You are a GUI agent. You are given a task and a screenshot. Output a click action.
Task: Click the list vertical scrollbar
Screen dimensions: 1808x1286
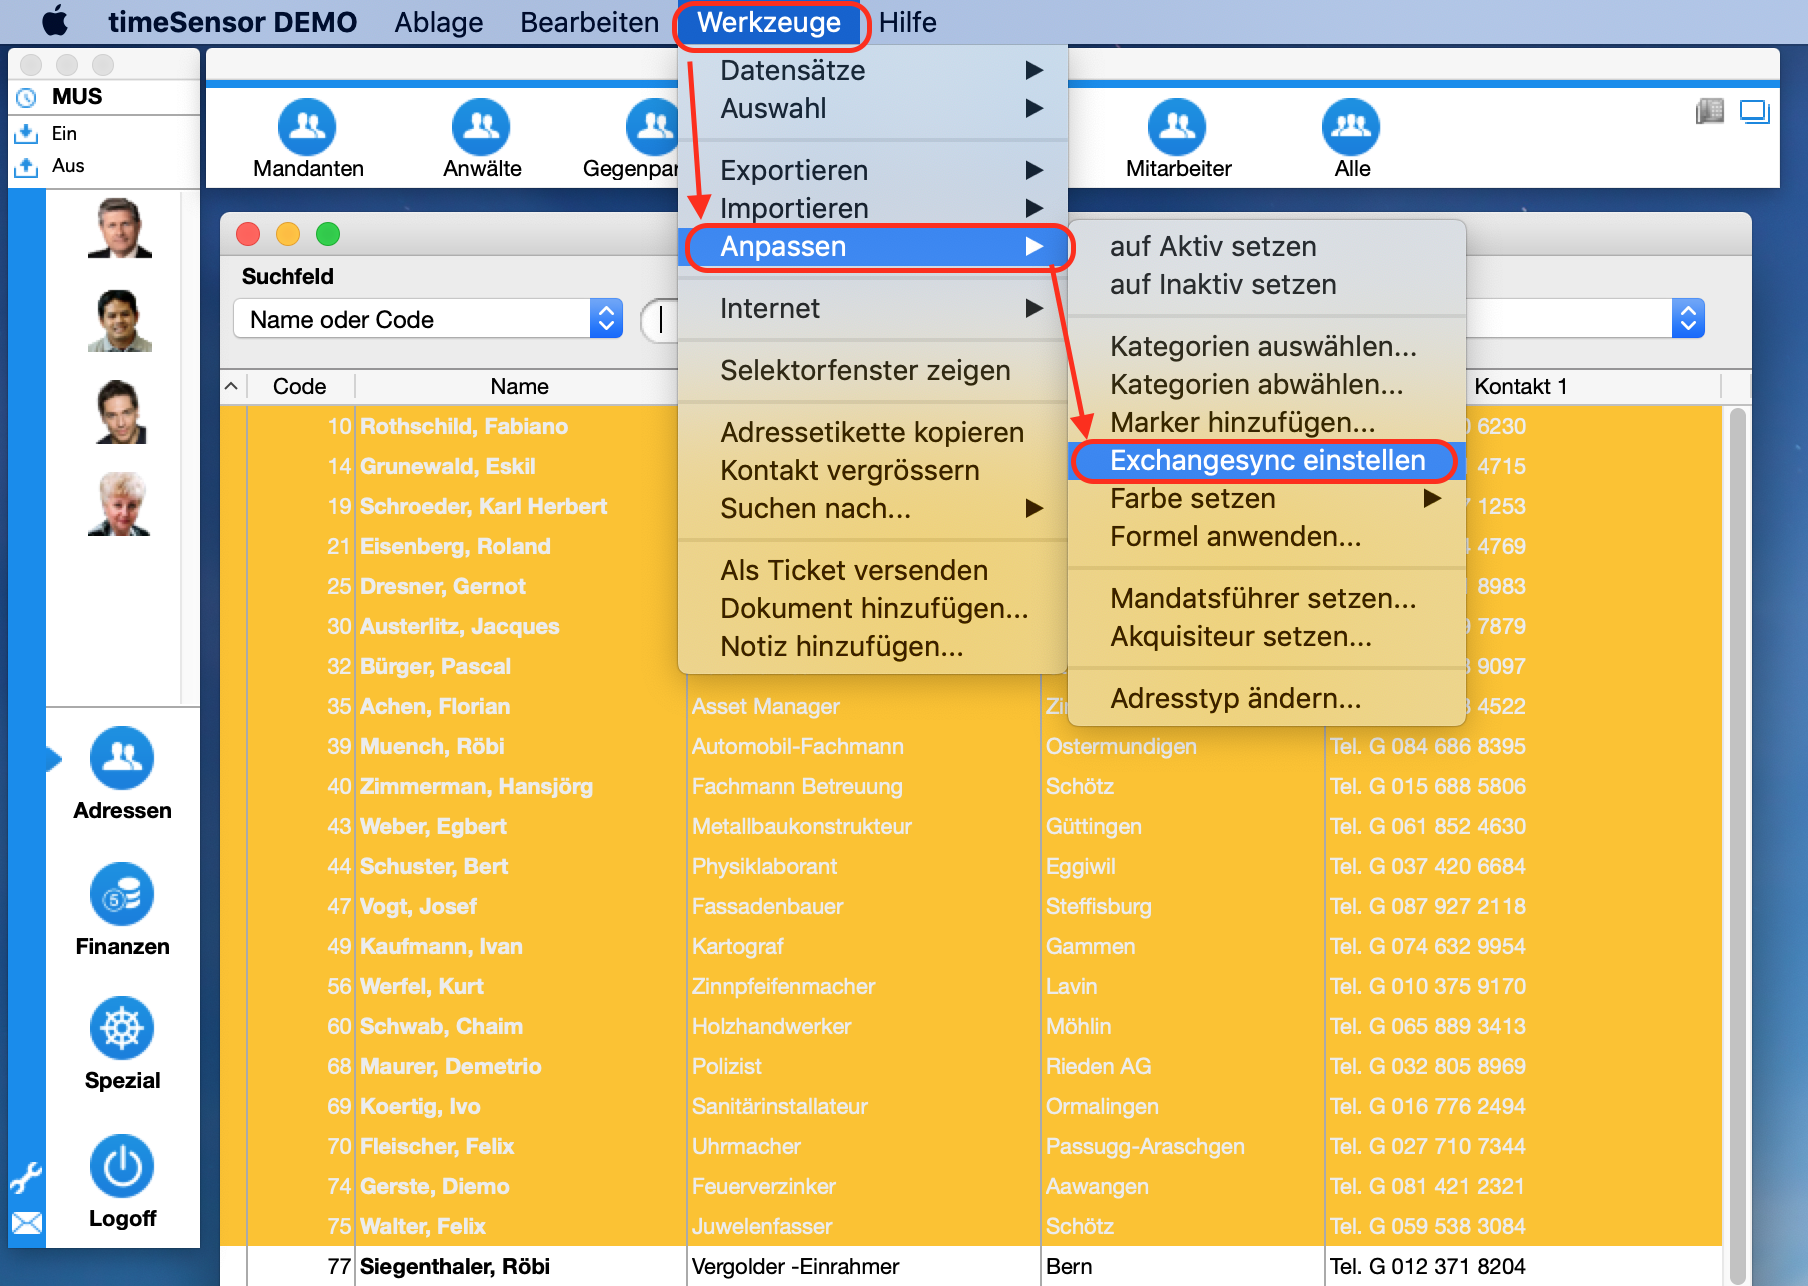pyautogui.click(x=1737, y=845)
